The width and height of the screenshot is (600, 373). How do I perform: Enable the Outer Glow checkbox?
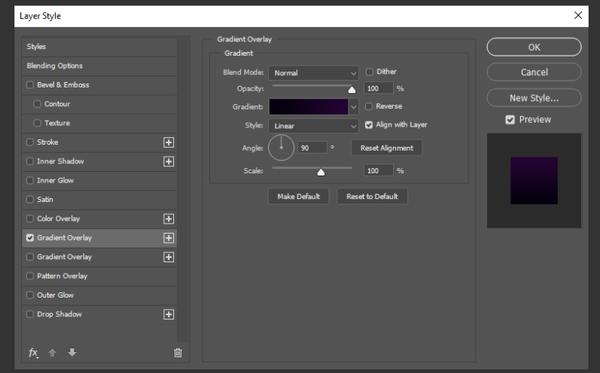[30, 295]
